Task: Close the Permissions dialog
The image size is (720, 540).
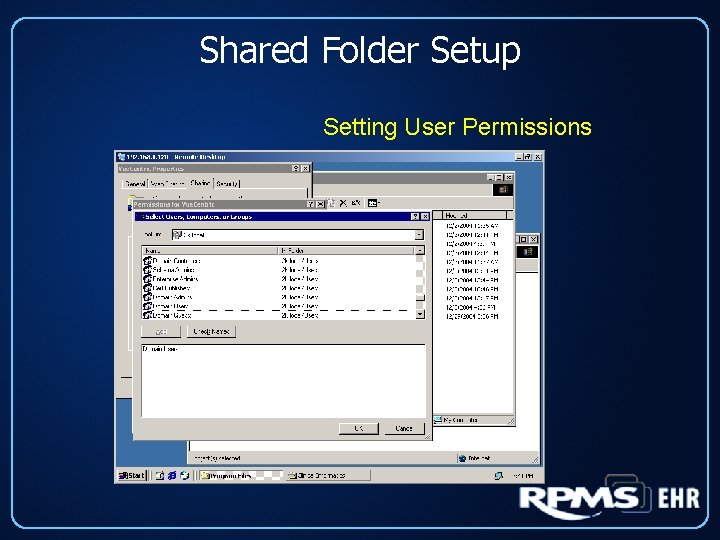Action: click(x=320, y=204)
